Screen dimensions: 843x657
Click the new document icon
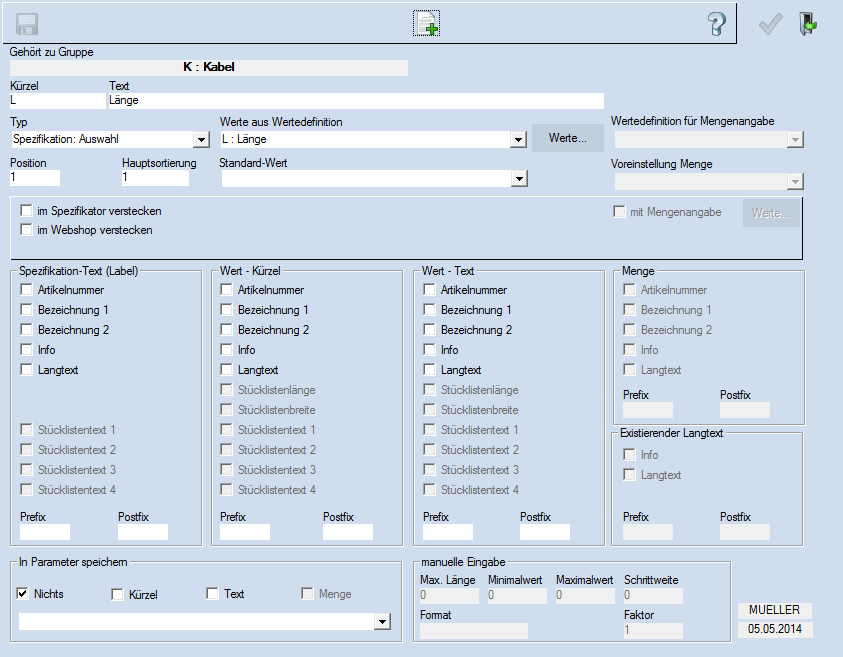427,24
